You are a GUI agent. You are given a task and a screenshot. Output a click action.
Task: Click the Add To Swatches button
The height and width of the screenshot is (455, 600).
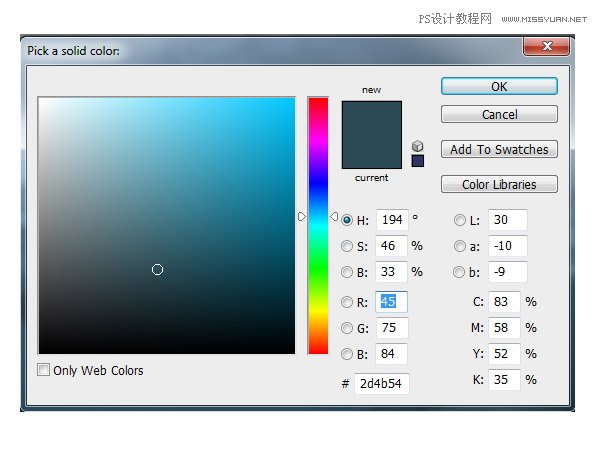coord(499,149)
